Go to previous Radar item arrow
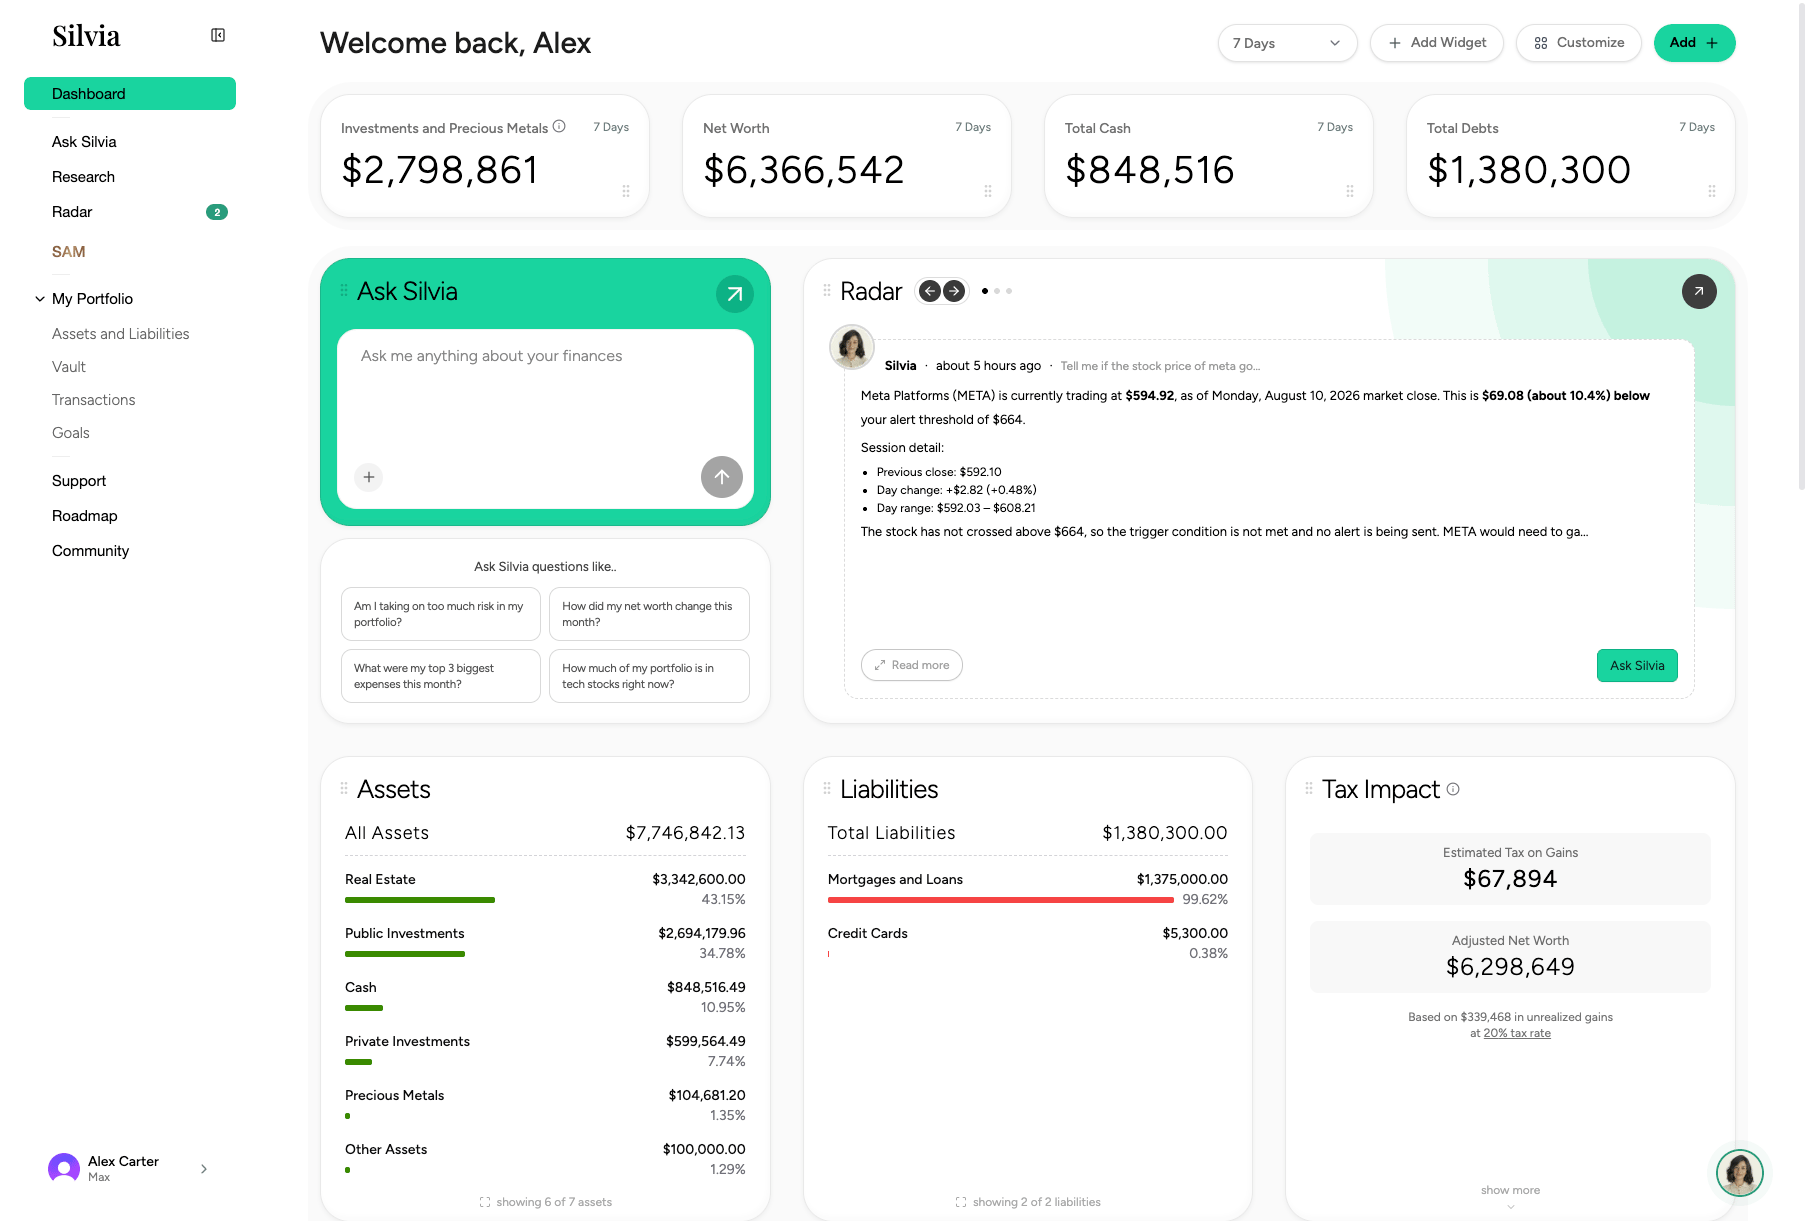The height and width of the screenshot is (1221, 1807). (x=930, y=291)
